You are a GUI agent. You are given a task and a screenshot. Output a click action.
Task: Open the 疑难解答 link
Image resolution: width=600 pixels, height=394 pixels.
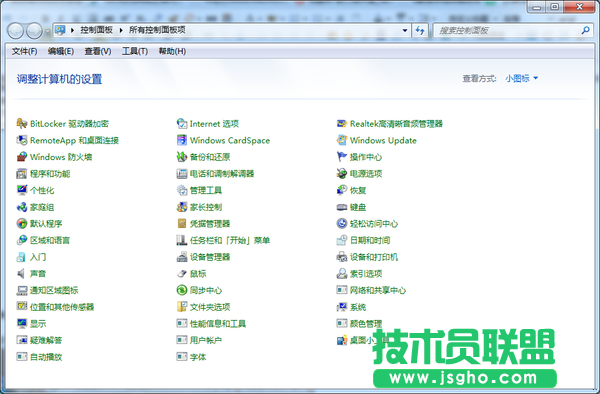(46, 340)
